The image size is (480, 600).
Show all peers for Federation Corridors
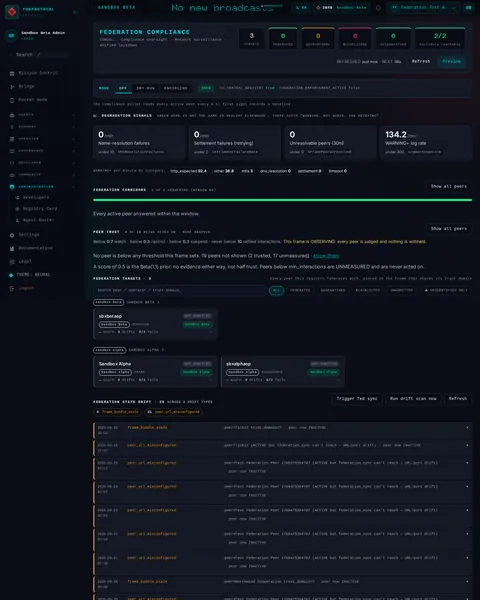pyautogui.click(x=449, y=186)
